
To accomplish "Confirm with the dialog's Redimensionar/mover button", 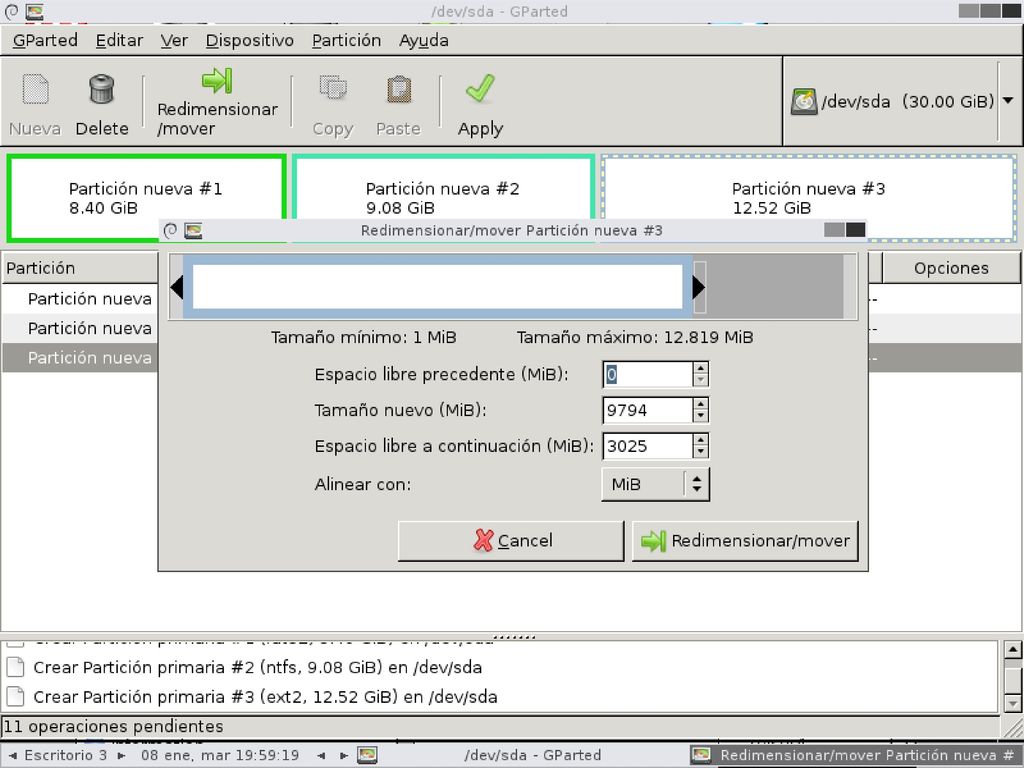I will (745, 541).
